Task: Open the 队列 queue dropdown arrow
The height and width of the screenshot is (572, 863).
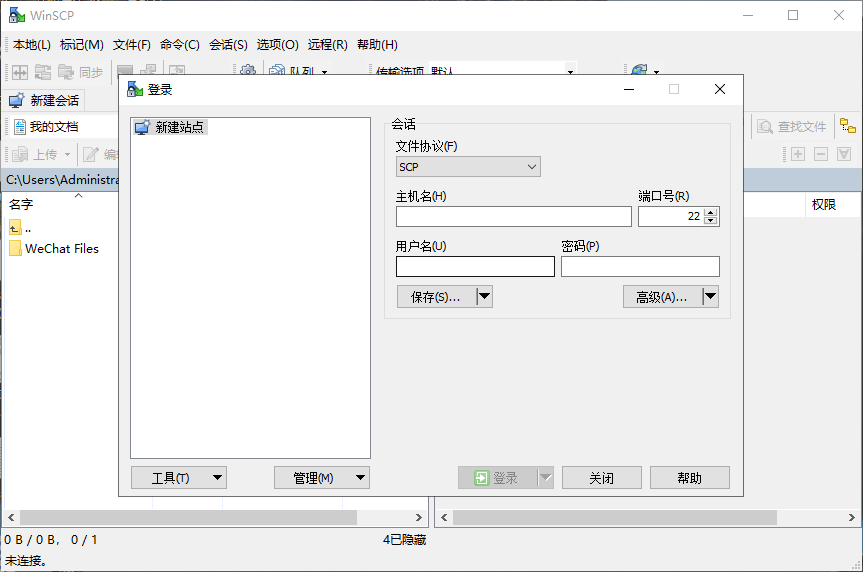Action: point(324,72)
